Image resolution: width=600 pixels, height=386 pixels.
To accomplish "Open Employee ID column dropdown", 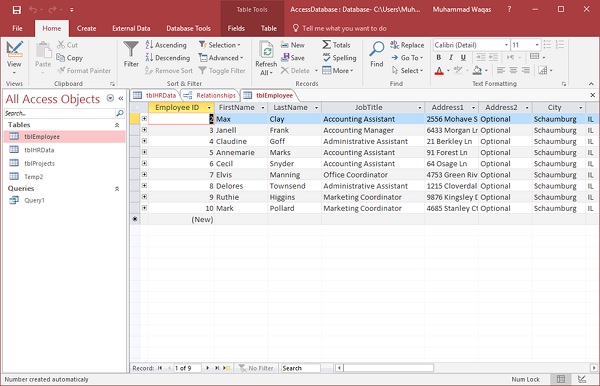I will (209, 108).
